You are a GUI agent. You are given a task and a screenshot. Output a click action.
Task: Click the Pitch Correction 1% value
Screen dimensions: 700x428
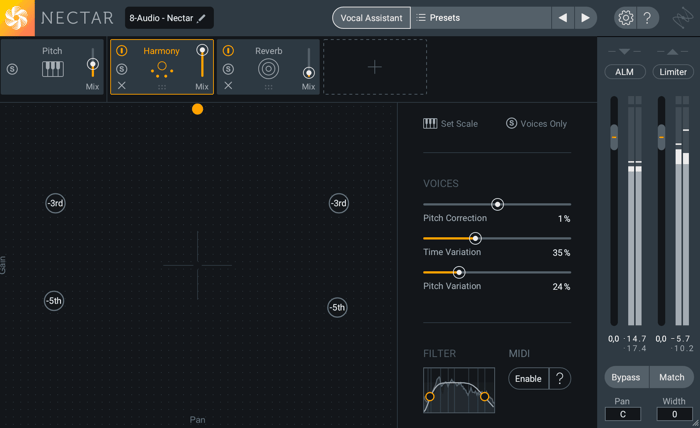(564, 219)
